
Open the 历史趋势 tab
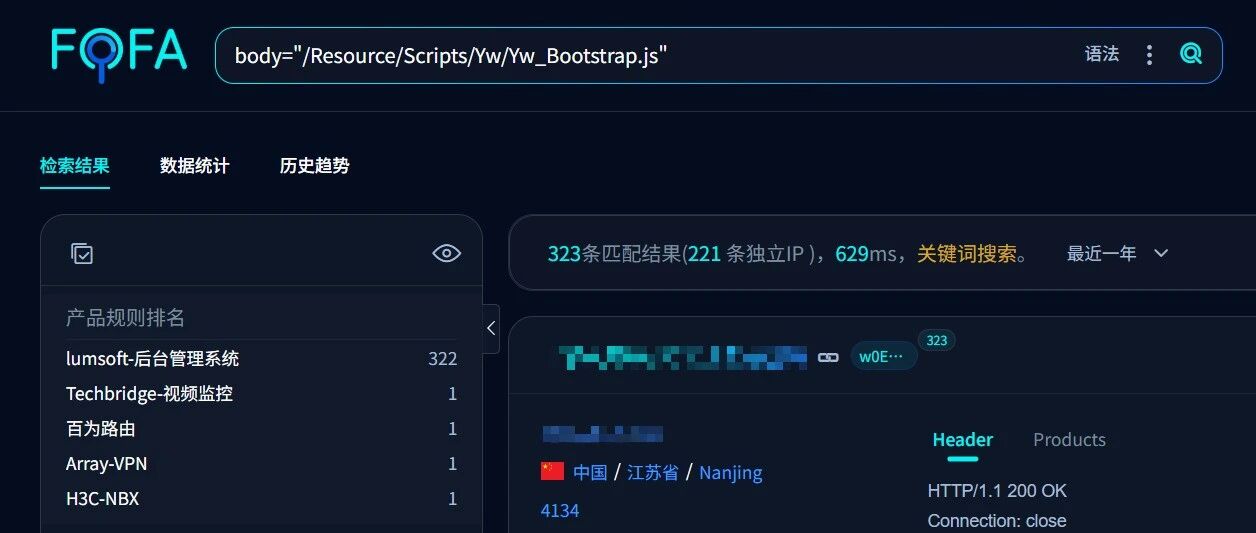pos(315,166)
